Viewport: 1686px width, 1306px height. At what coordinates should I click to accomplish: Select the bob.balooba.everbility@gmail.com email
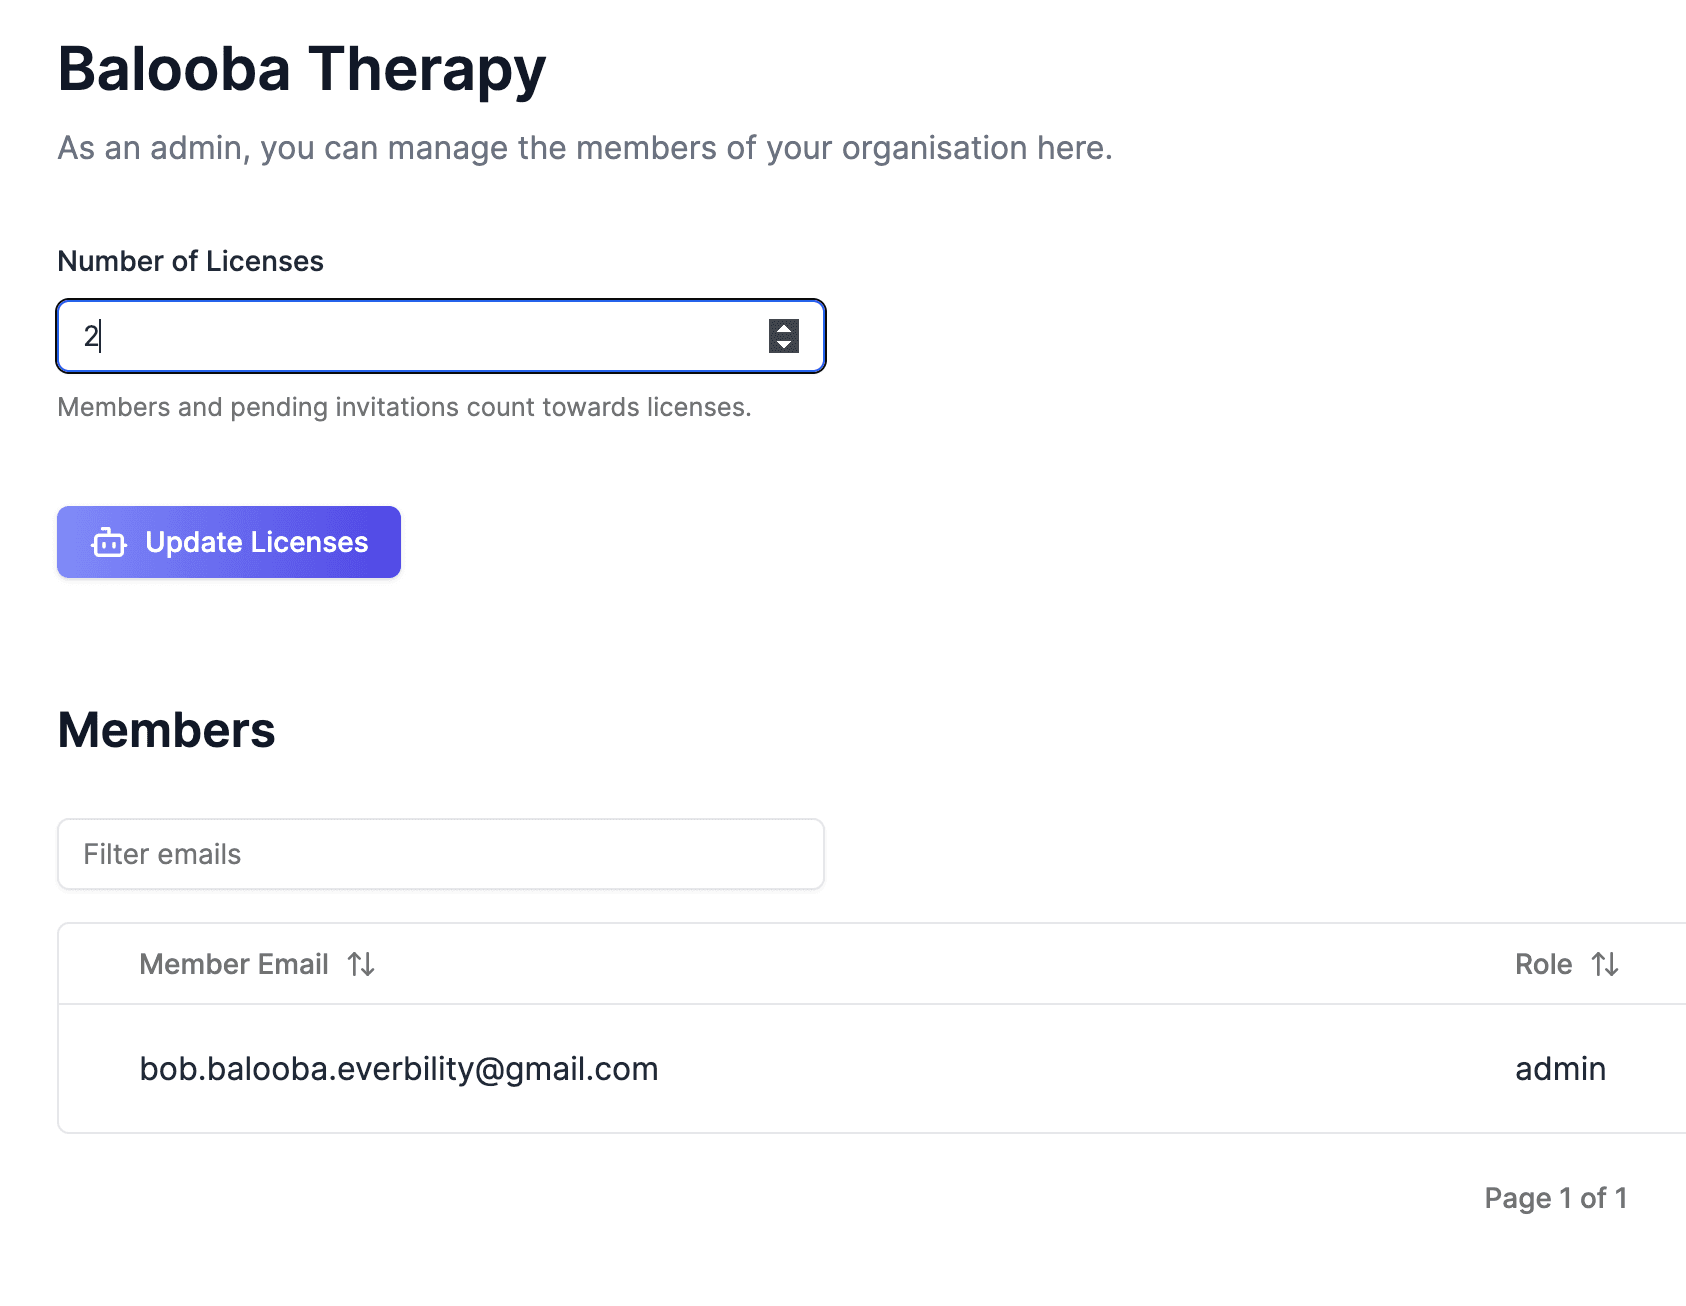398,1069
